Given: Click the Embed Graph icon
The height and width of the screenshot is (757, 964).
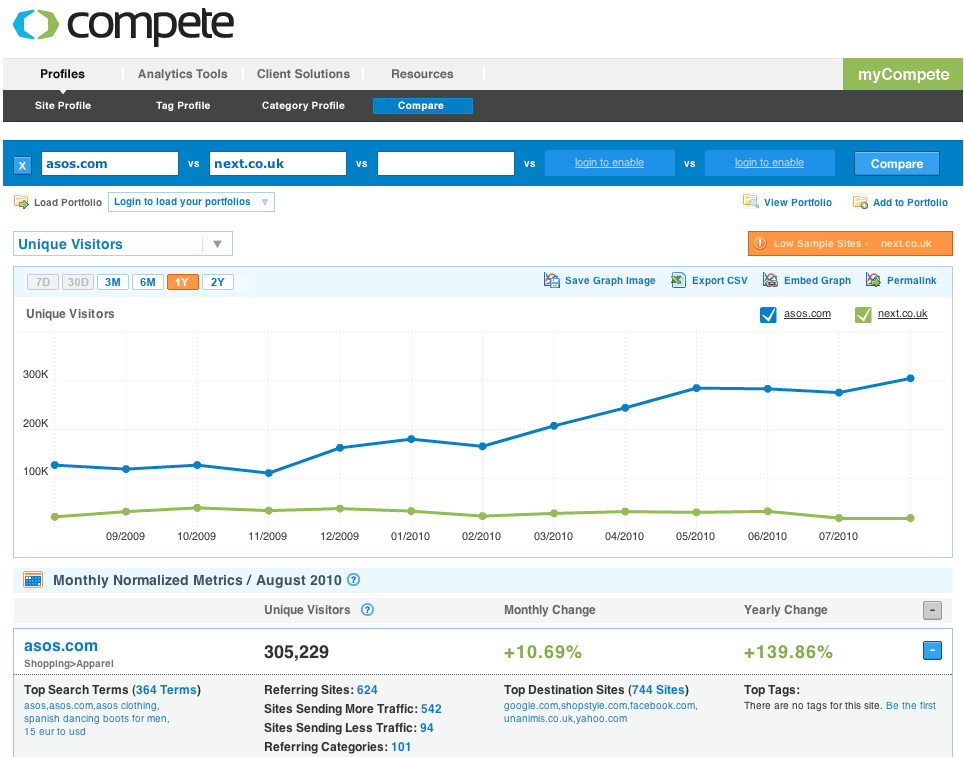Looking at the screenshot, I should click(770, 280).
